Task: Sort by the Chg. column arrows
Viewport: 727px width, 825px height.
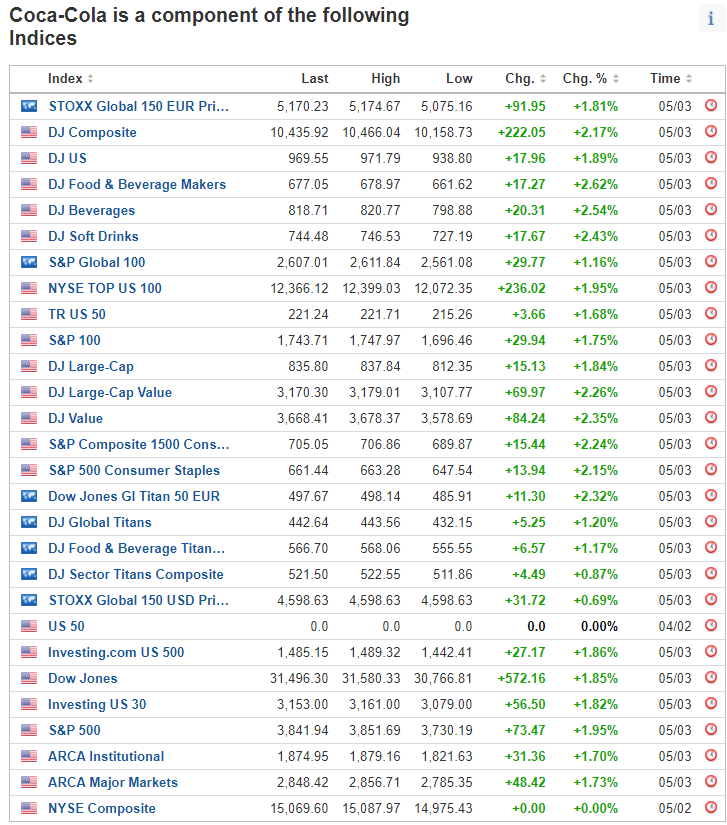Action: coord(526,79)
